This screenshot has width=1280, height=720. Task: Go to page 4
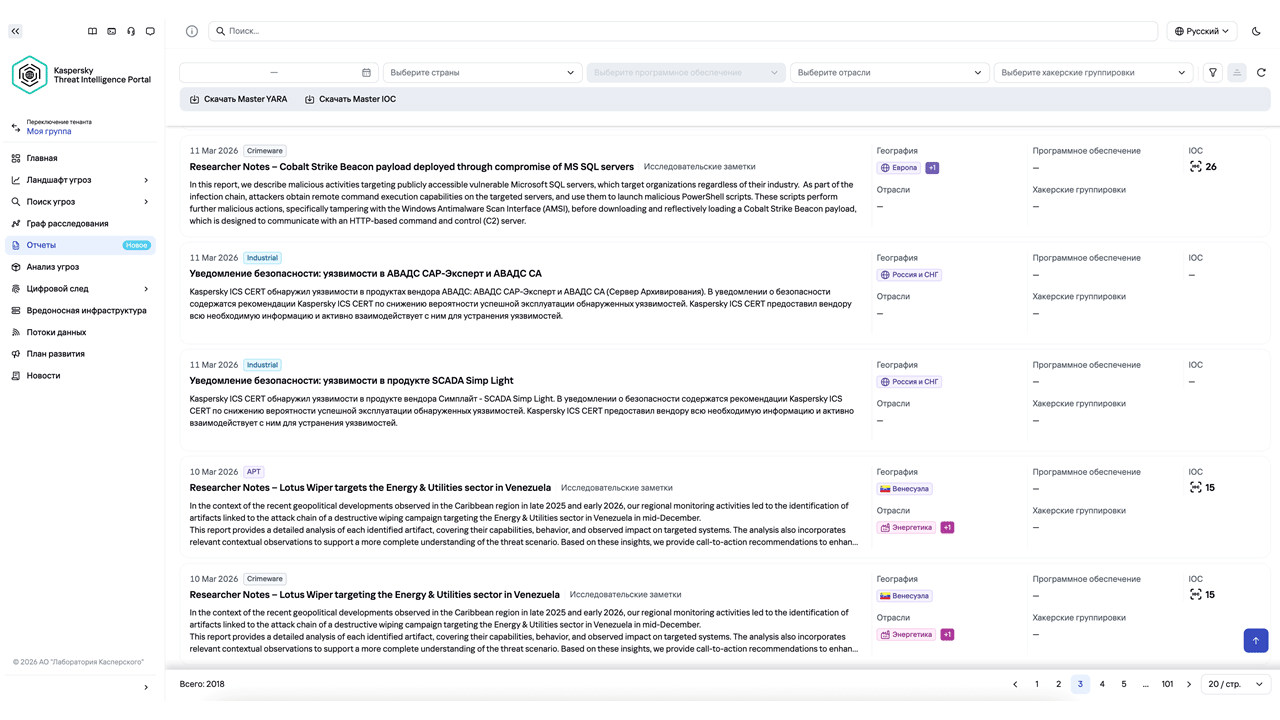tap(1102, 684)
